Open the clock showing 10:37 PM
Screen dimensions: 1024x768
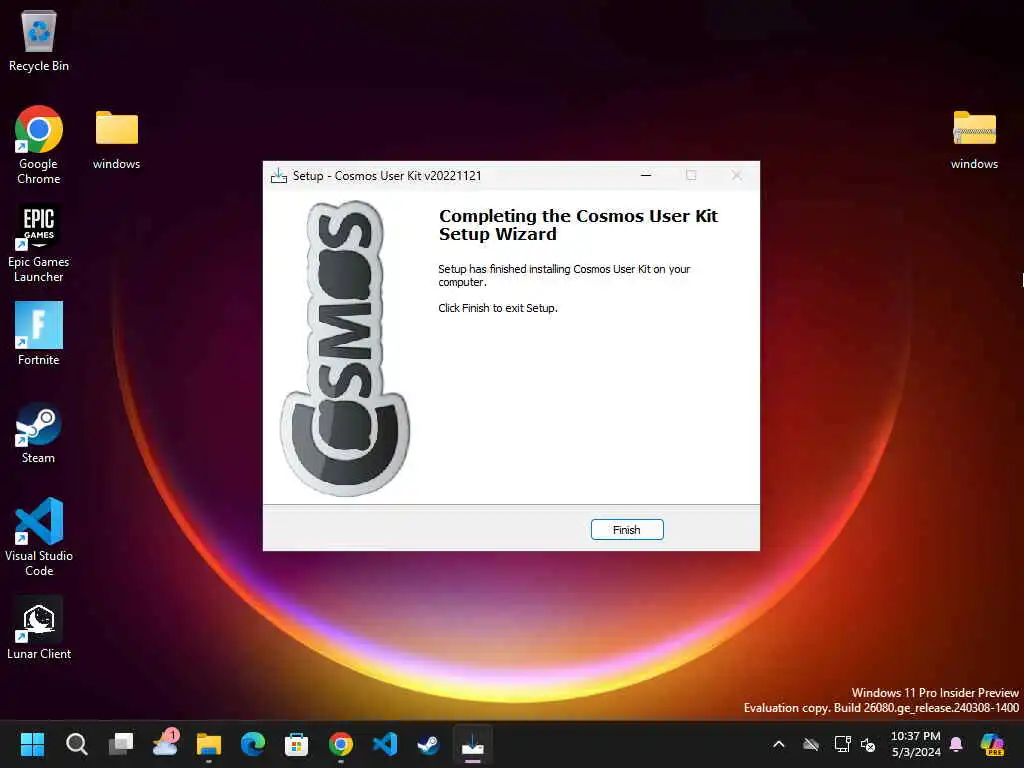(x=916, y=744)
